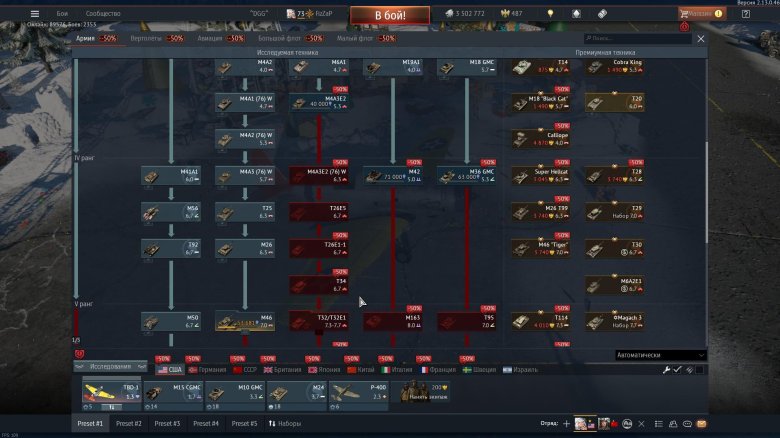The width and height of the screenshot is (780, 438).
Task: Select the Preset #2 tab
Action: click(129, 424)
